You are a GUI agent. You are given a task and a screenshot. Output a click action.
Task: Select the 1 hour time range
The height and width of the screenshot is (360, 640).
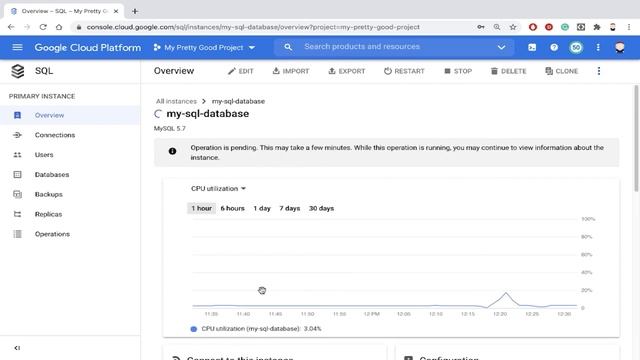click(x=202, y=208)
